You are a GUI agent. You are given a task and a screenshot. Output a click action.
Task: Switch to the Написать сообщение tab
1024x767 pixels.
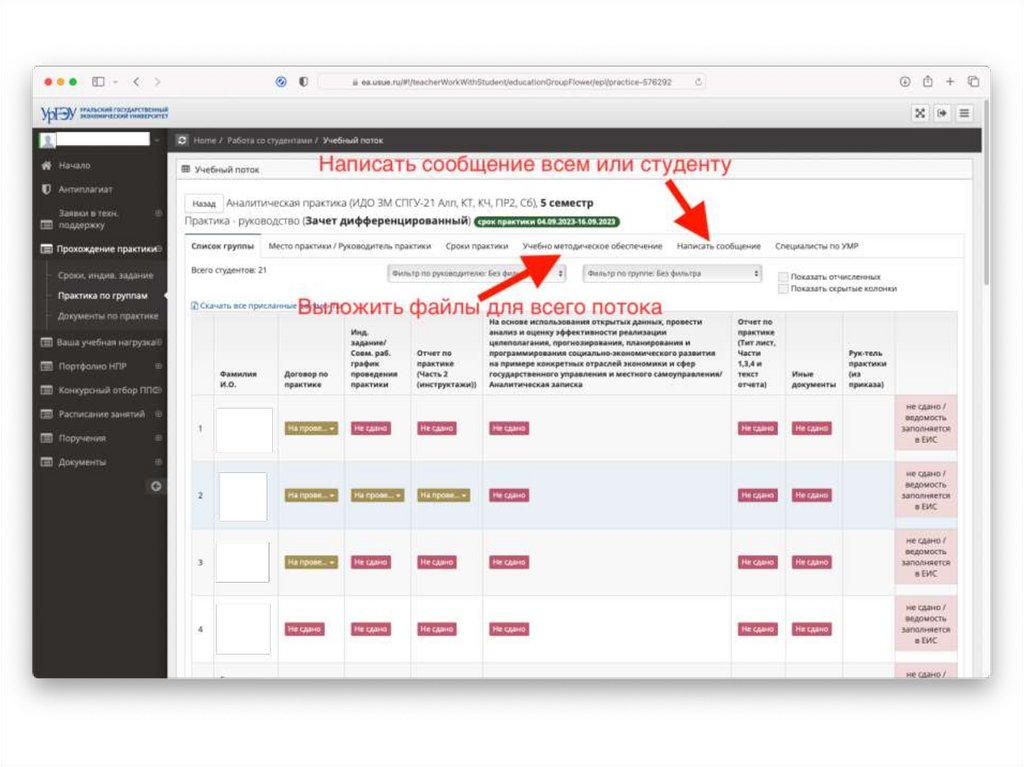[718, 246]
